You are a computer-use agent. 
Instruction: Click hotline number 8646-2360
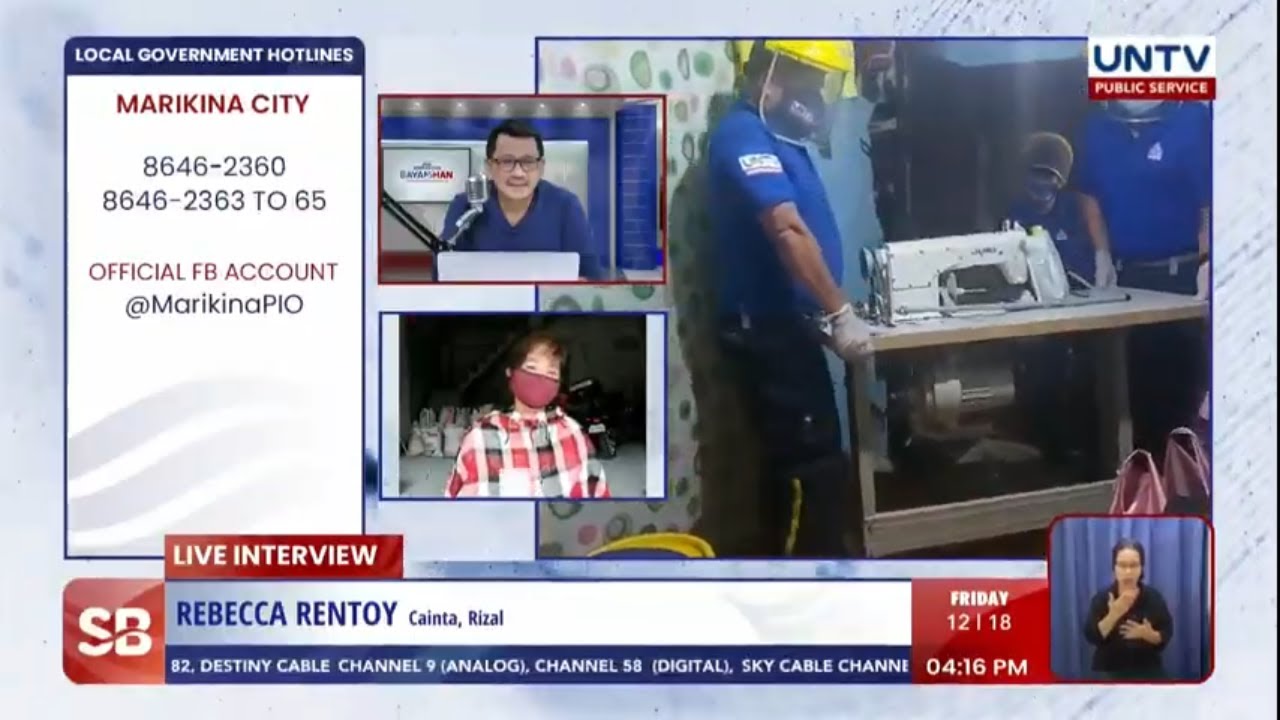pos(214,166)
